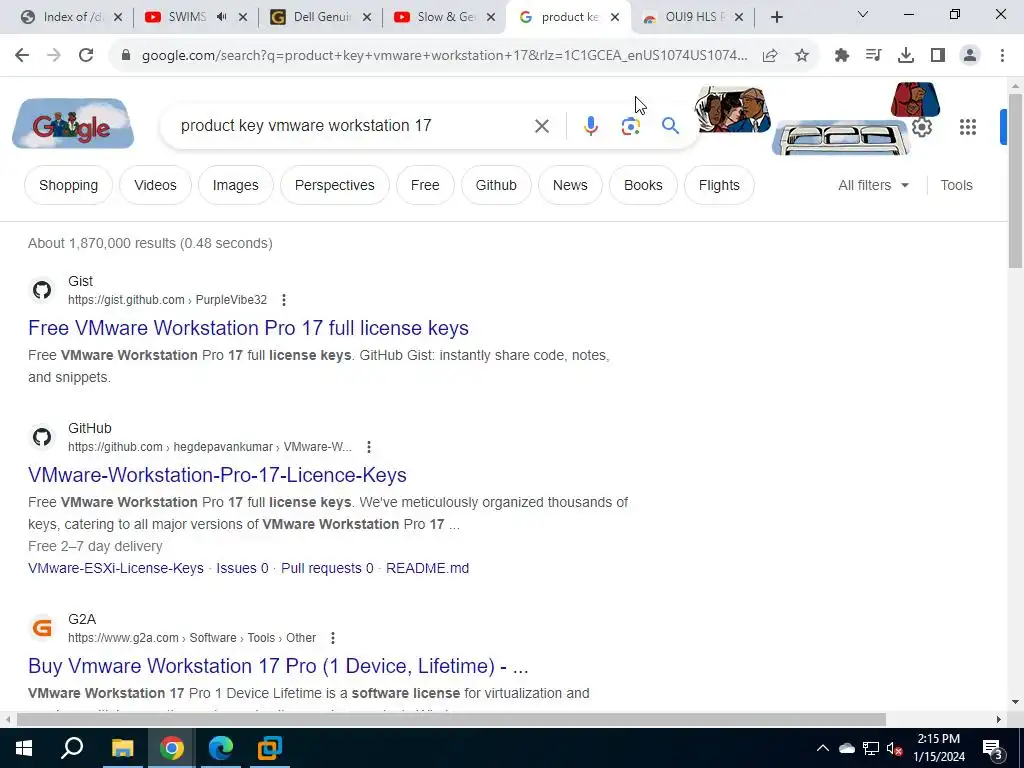Open the Issues 0 sublink
Image resolution: width=1024 pixels, height=768 pixels.
pyautogui.click(x=242, y=568)
